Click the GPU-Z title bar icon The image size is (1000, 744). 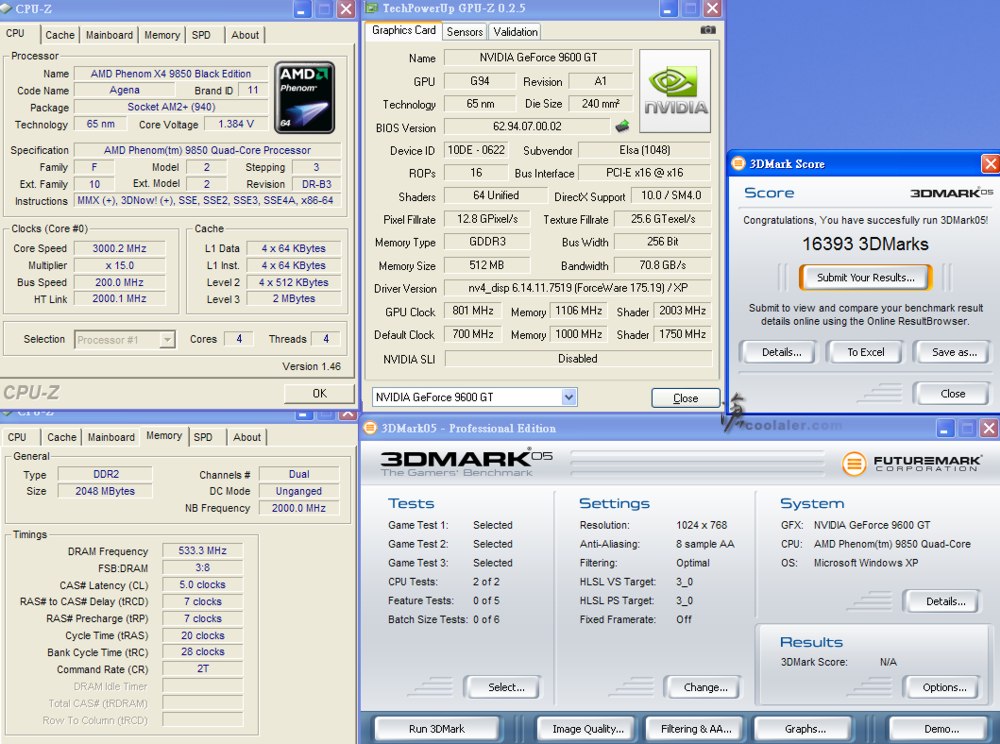[372, 8]
